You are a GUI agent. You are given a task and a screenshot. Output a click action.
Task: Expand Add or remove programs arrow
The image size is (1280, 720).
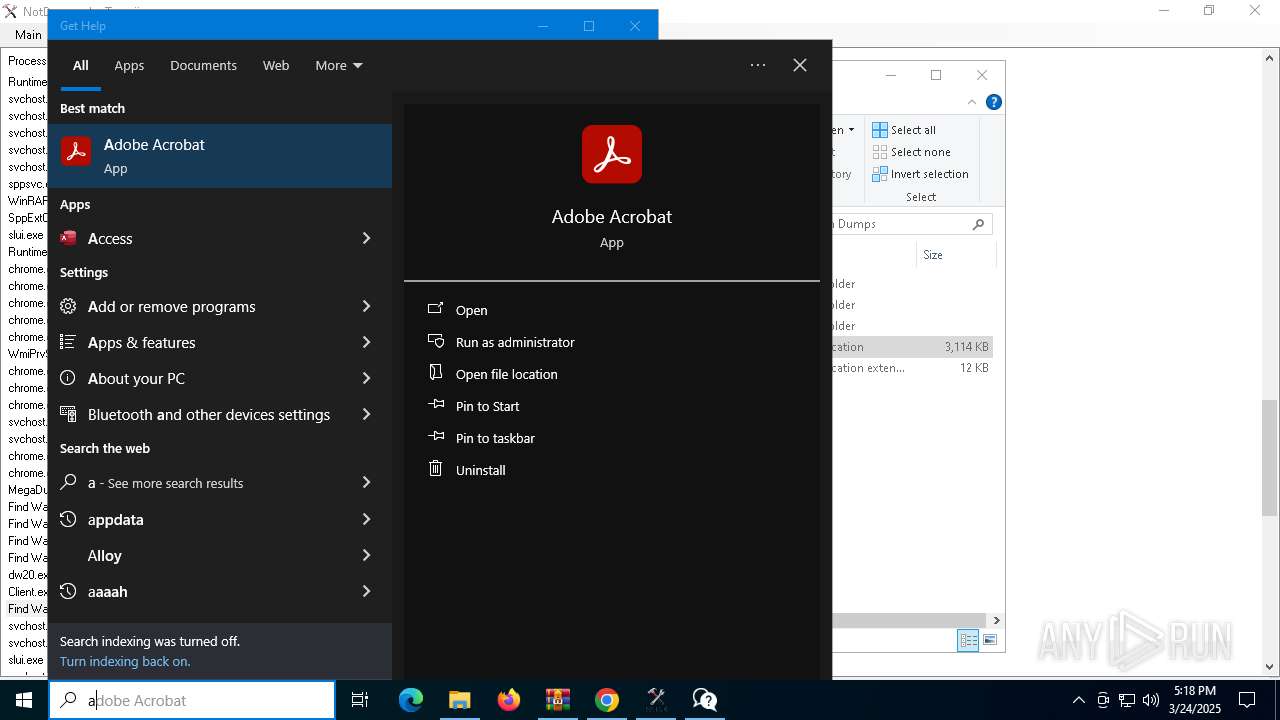click(366, 306)
